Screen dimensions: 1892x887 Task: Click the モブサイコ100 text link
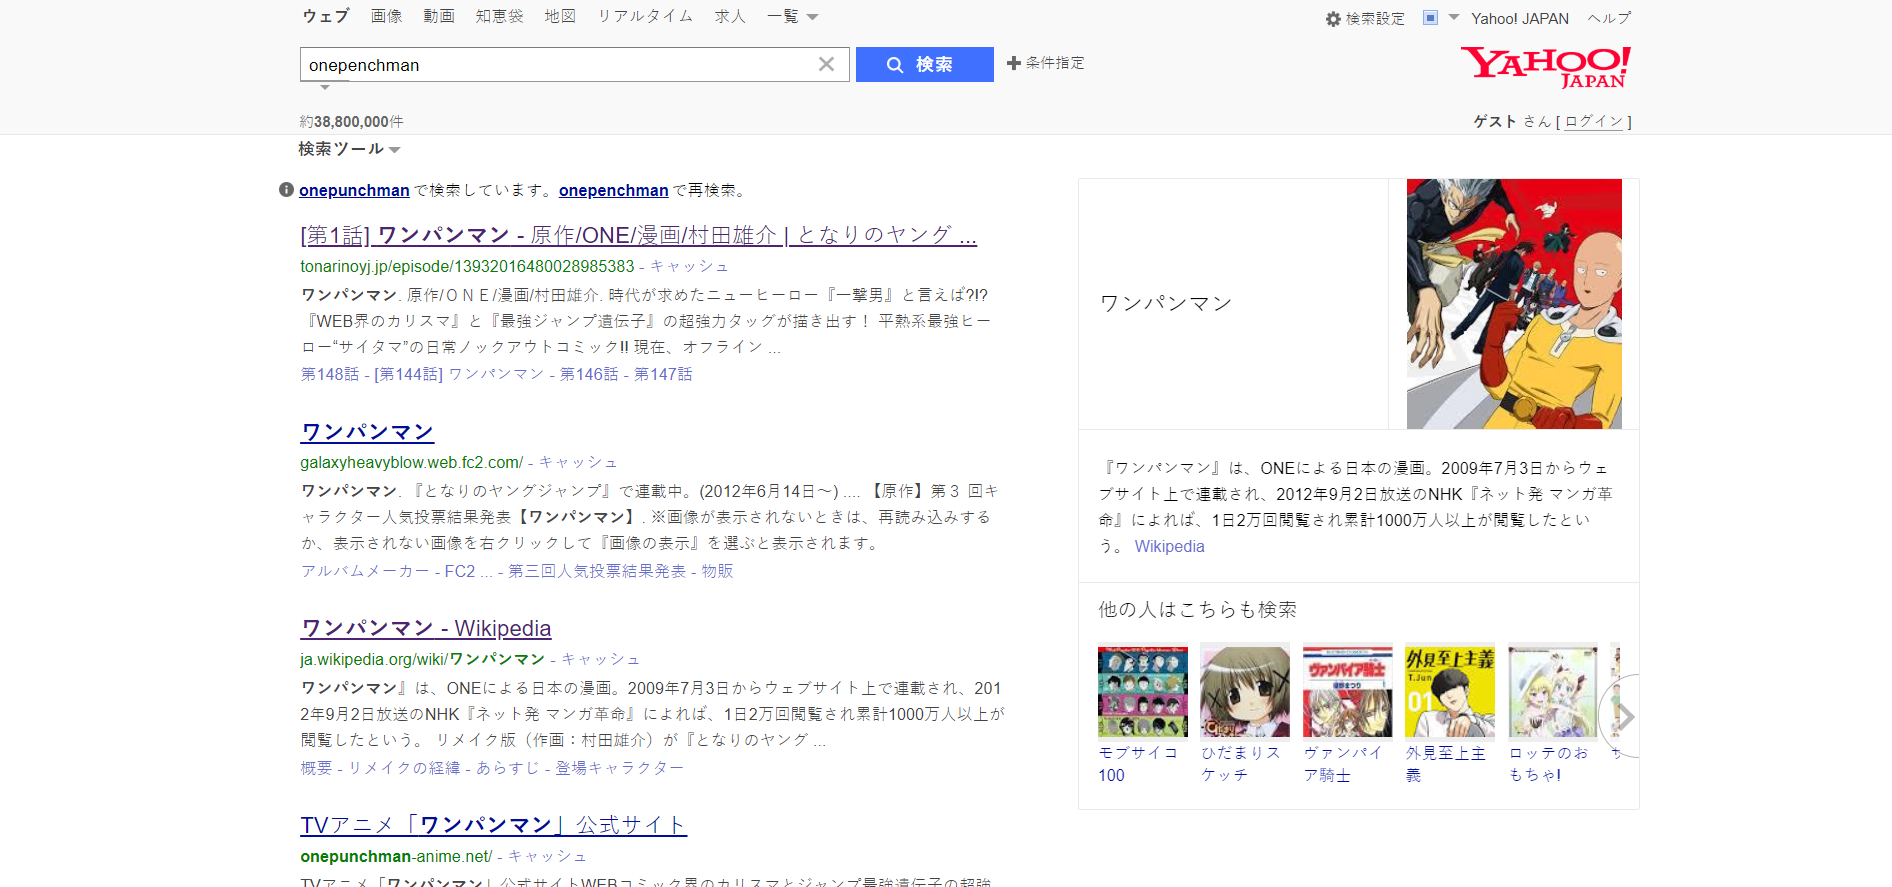click(x=1138, y=764)
